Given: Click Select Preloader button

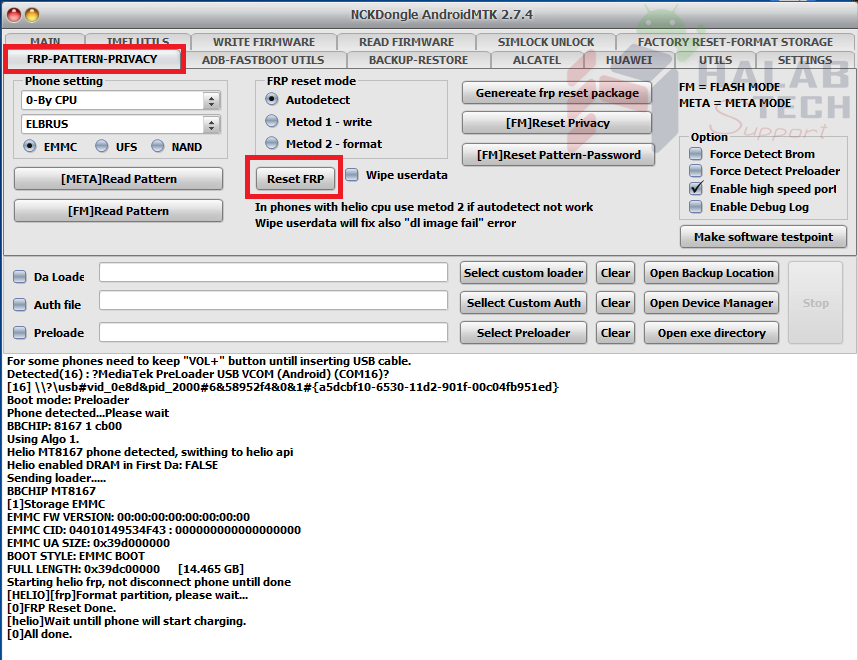Looking at the screenshot, I should 523,333.
